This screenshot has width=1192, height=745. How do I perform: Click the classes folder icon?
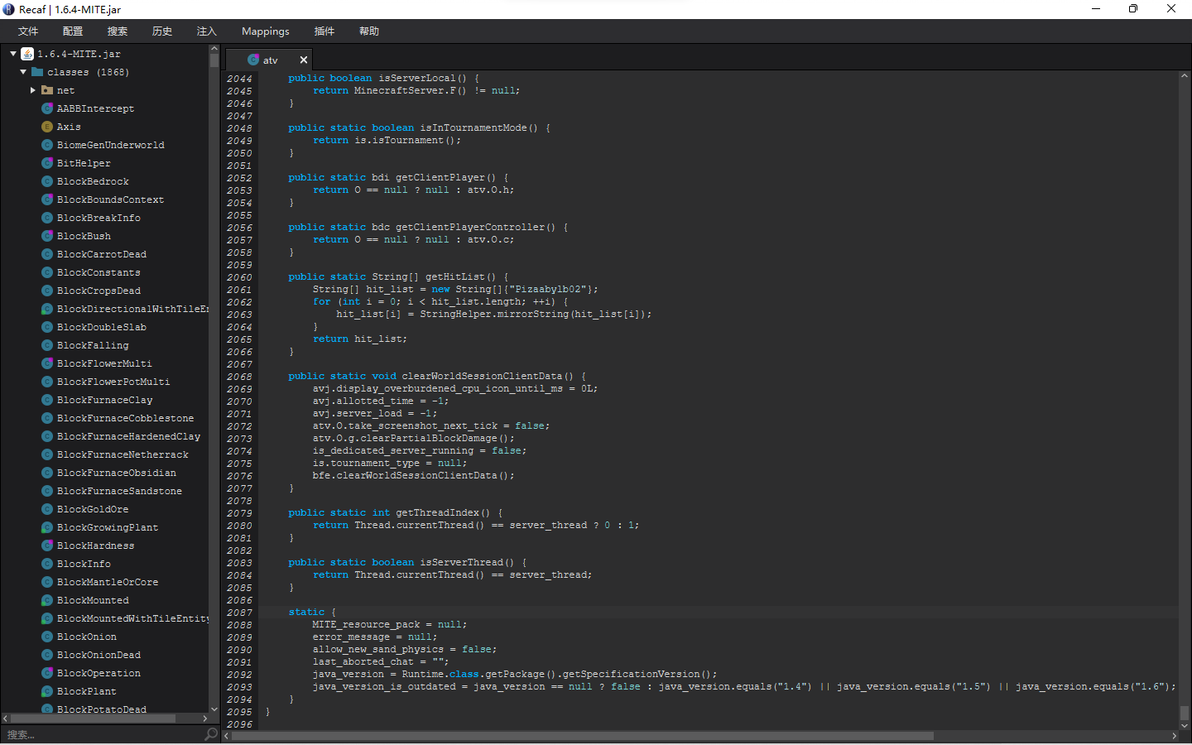pos(37,72)
